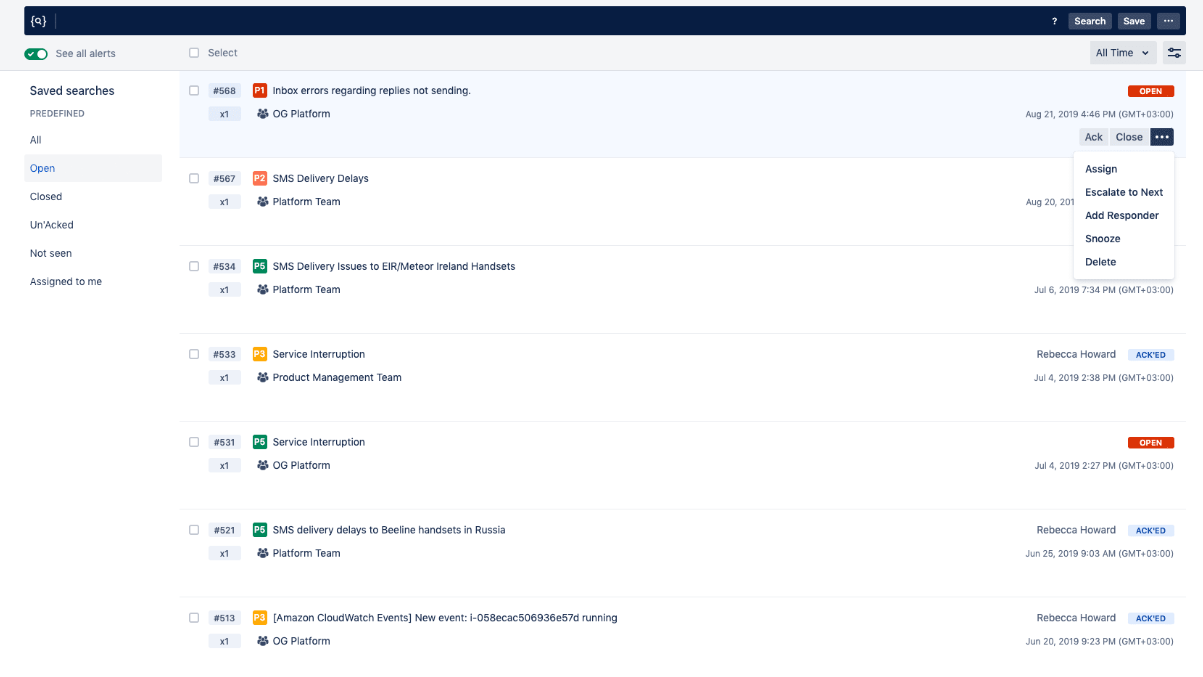
Task: Click the OPEN status tag on alert #531
Action: [1150, 442]
